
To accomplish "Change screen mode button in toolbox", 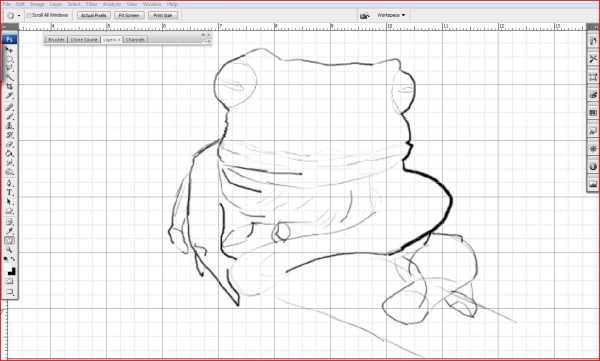I will [9, 292].
